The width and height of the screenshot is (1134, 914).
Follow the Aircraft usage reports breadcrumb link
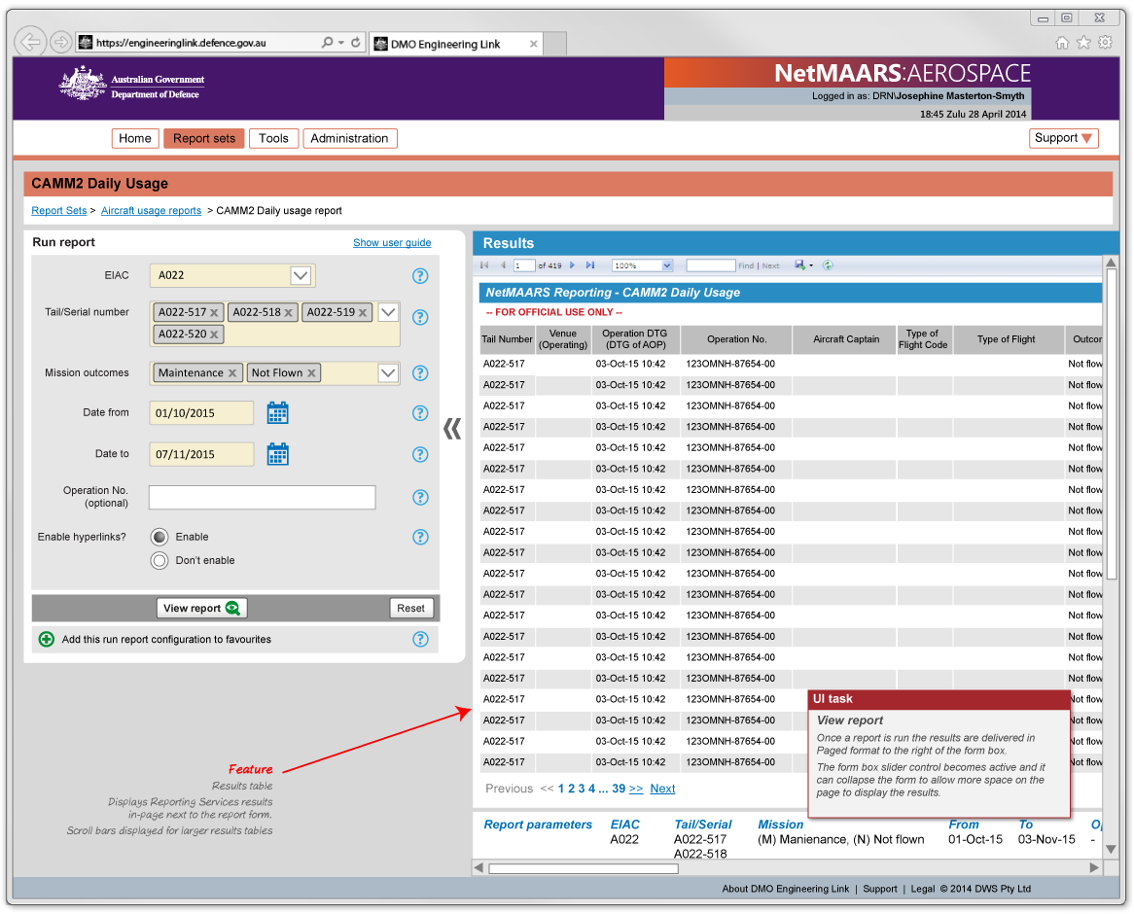(151, 210)
